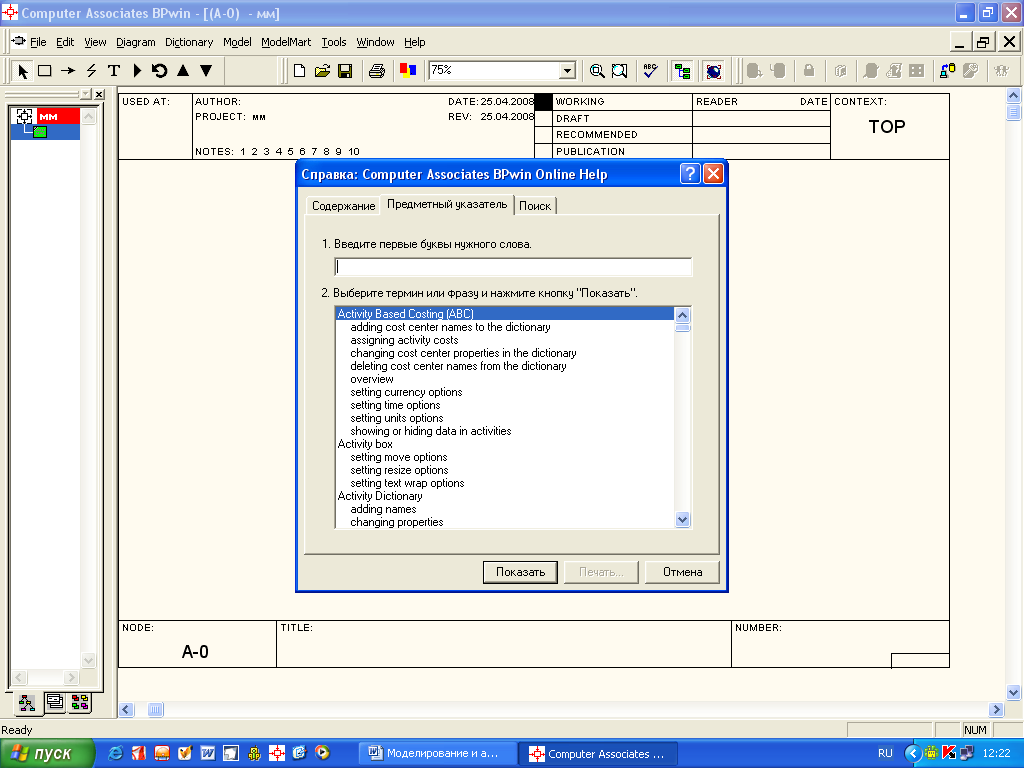Select 'setting currency options' index entry
The height and width of the screenshot is (768, 1024).
pyautogui.click(x=406, y=392)
